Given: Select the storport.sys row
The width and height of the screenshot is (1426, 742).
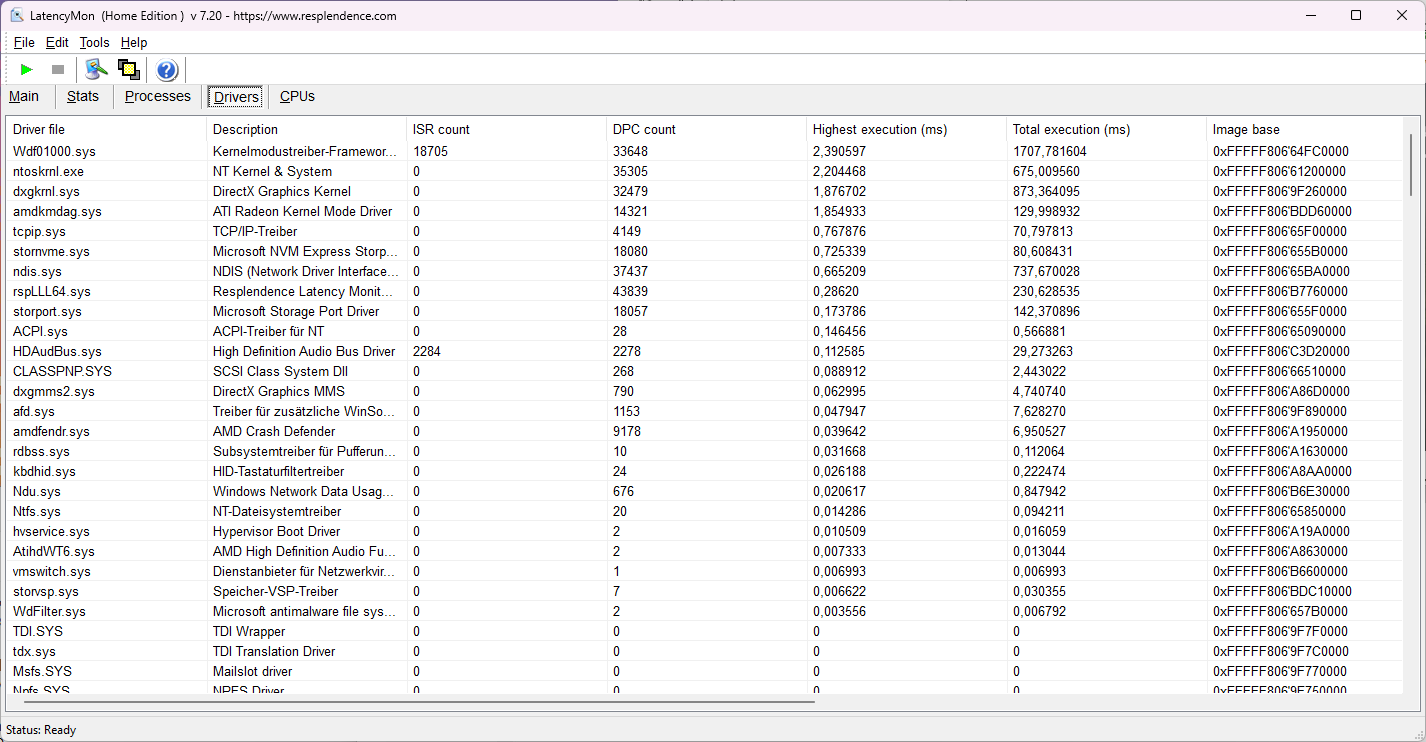Looking at the screenshot, I should click(705, 311).
